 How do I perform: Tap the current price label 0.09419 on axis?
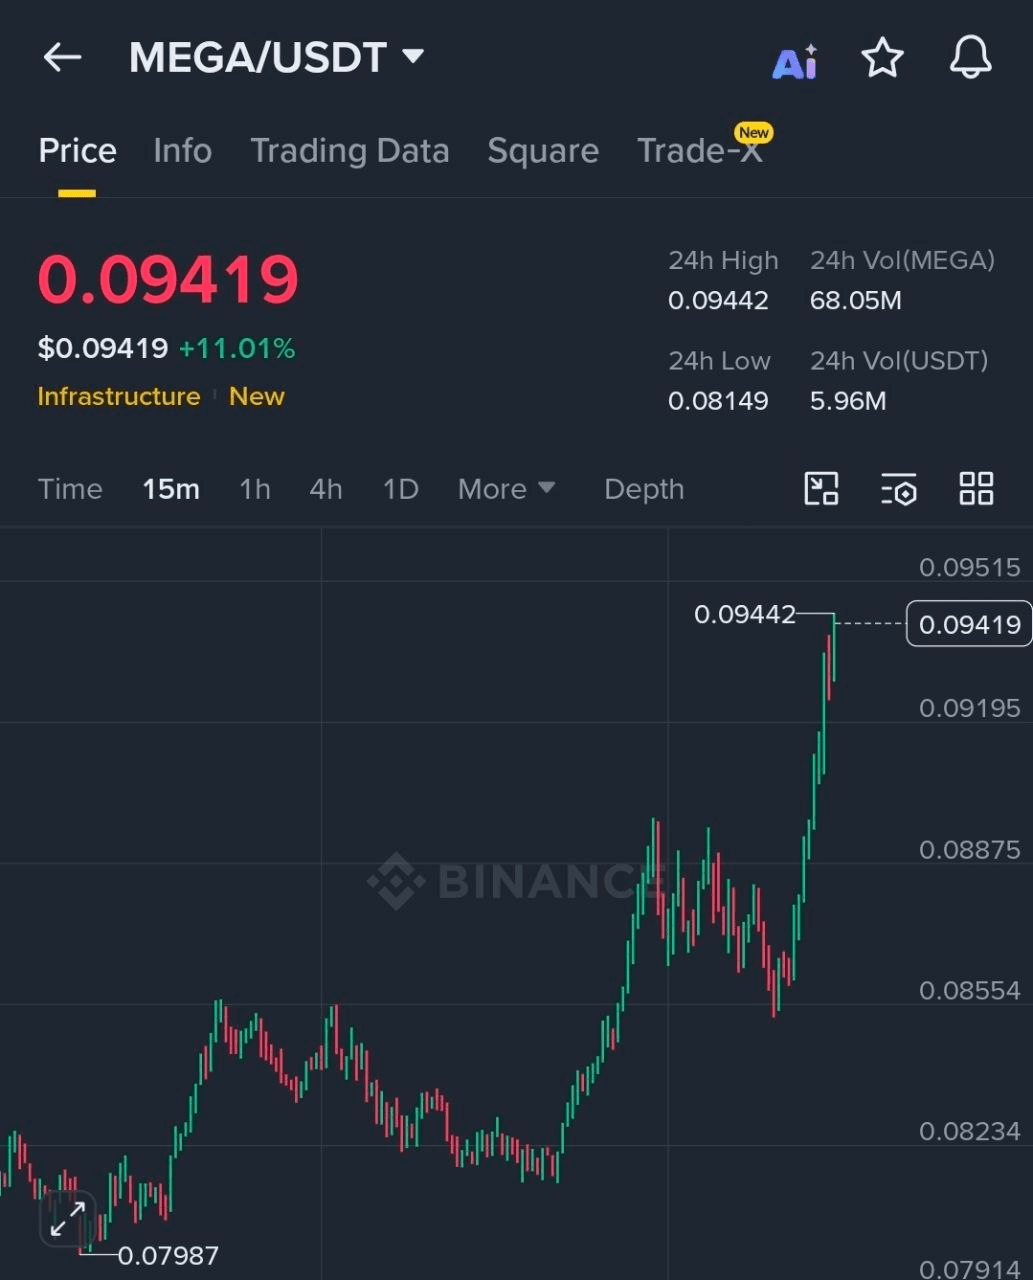pyautogui.click(x=969, y=624)
